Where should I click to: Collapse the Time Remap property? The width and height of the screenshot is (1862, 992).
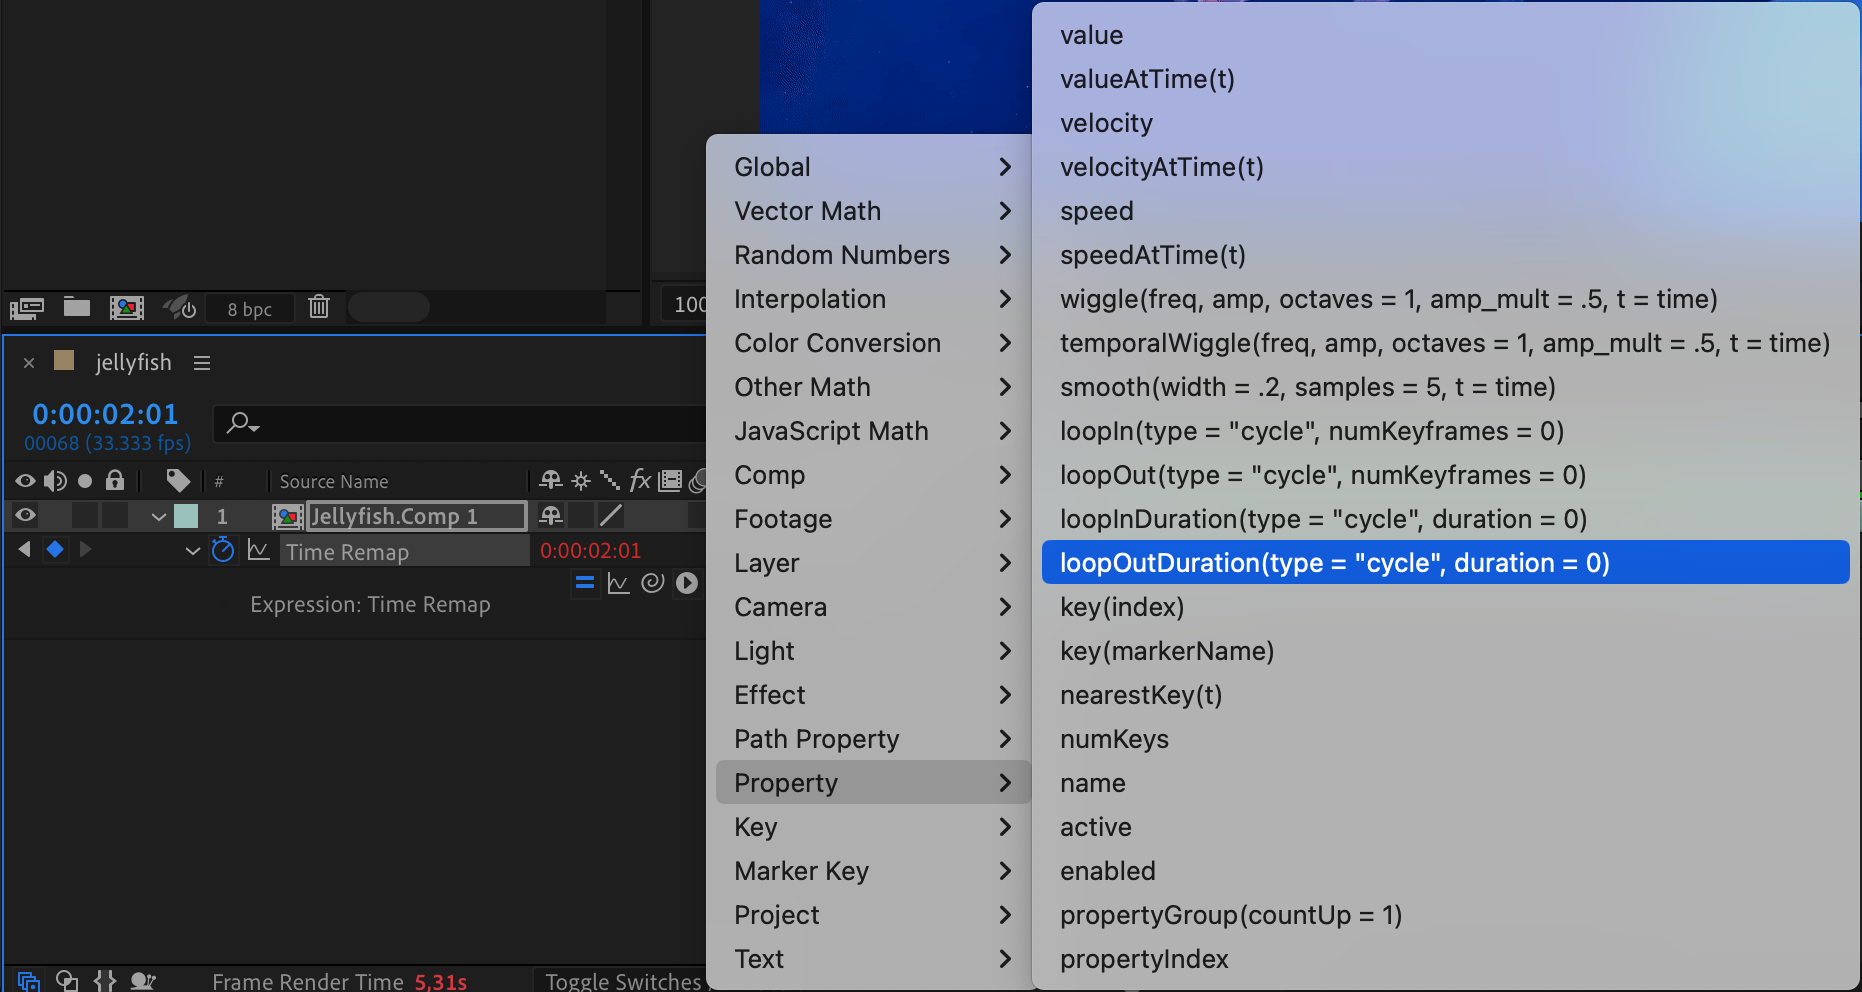(x=193, y=551)
